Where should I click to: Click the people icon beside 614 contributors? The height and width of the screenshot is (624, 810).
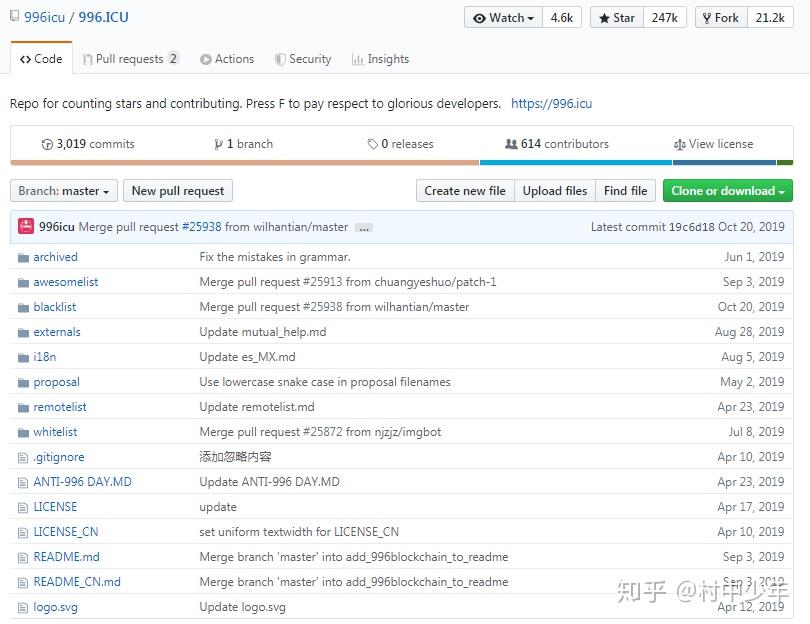511,144
